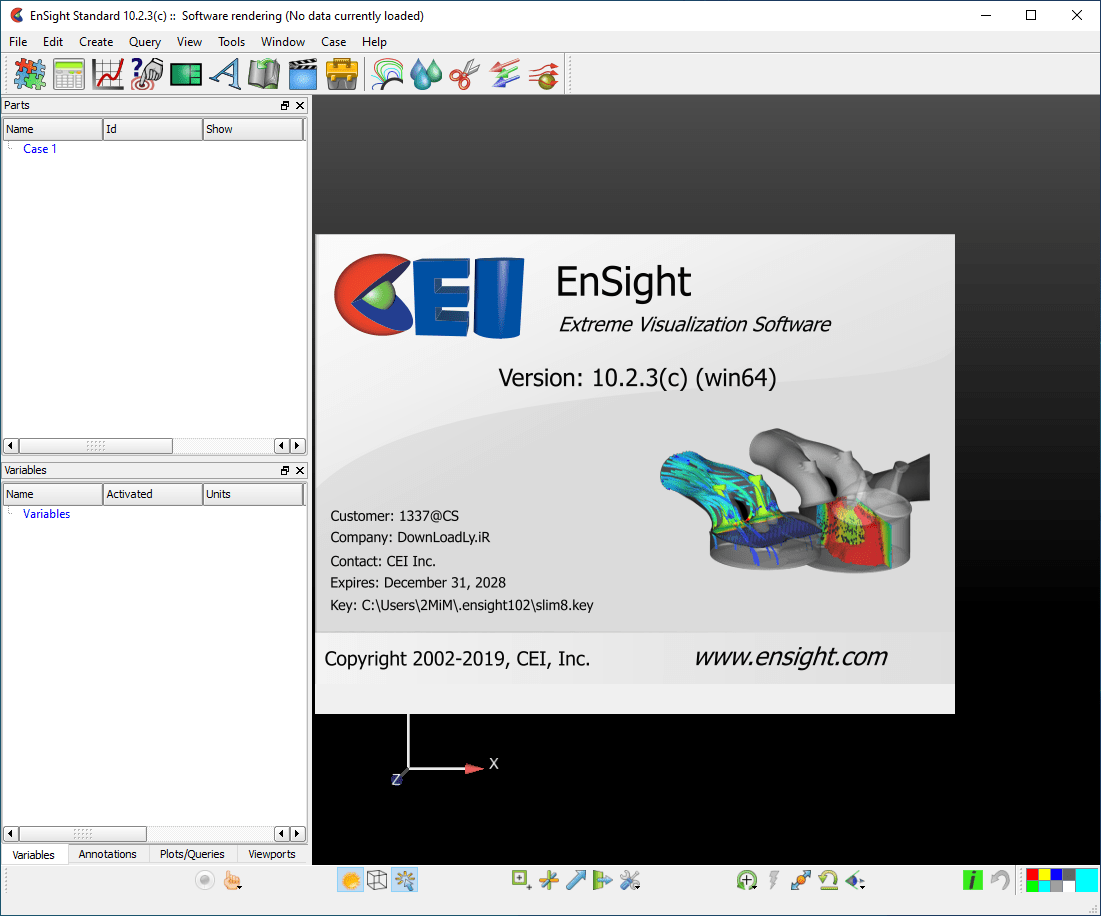Pick the red color swatch
This screenshot has width=1101, height=916.
click(1031, 872)
